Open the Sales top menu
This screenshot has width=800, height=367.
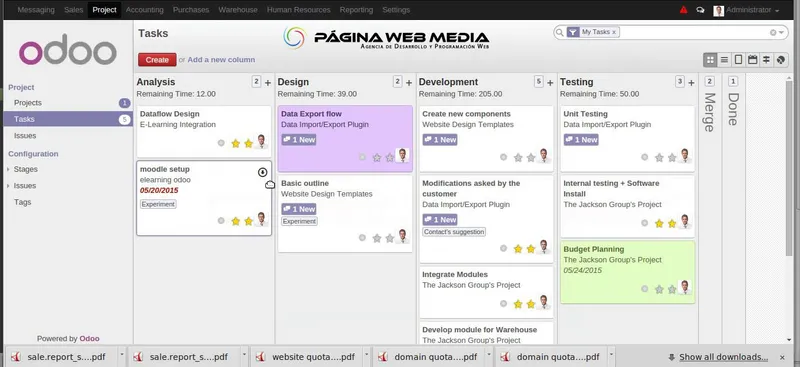point(73,10)
